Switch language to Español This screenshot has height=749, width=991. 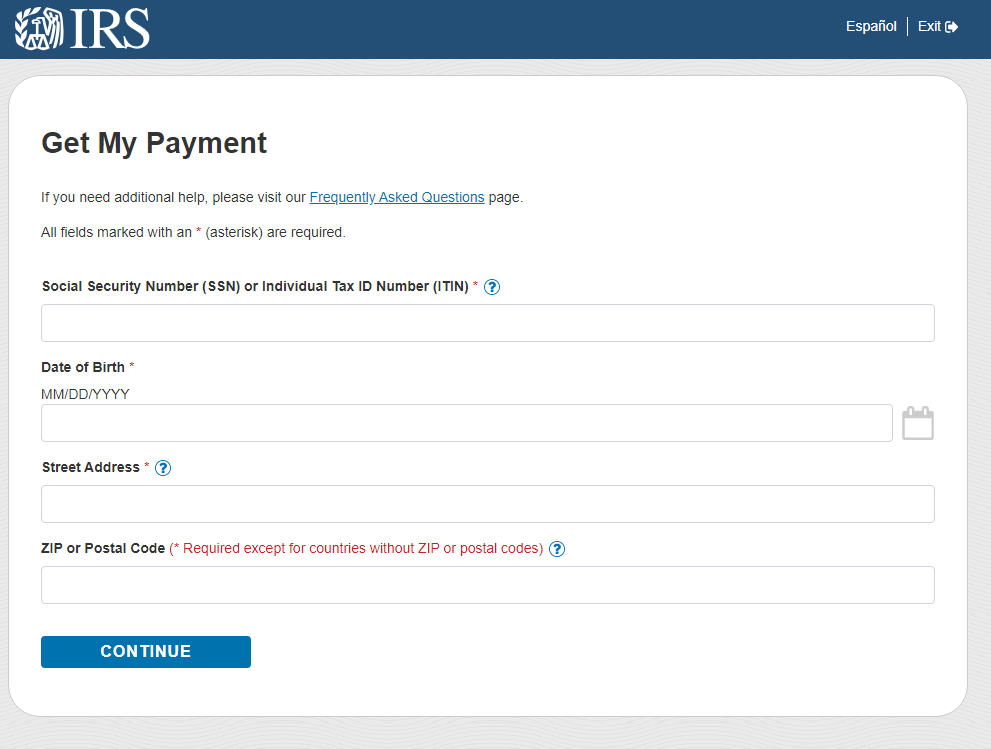(871, 27)
